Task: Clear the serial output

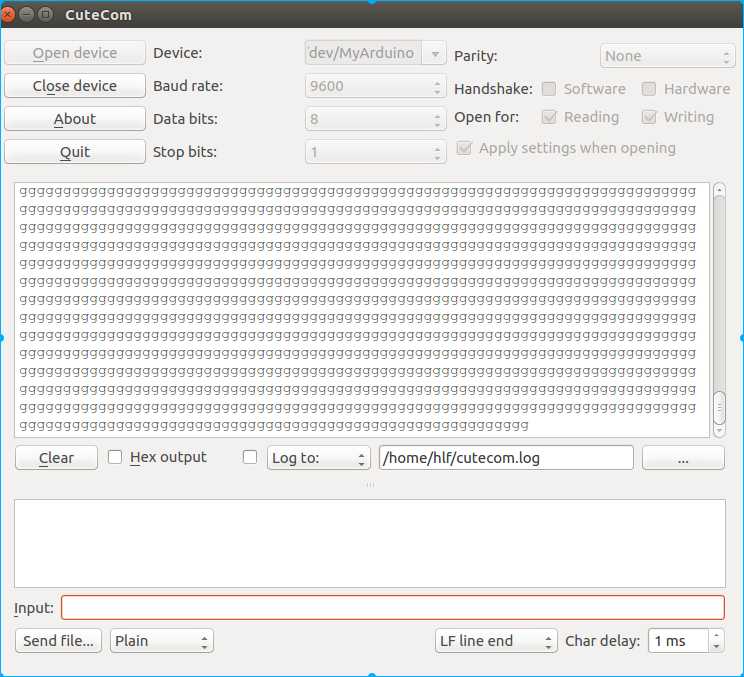Action: 56,458
